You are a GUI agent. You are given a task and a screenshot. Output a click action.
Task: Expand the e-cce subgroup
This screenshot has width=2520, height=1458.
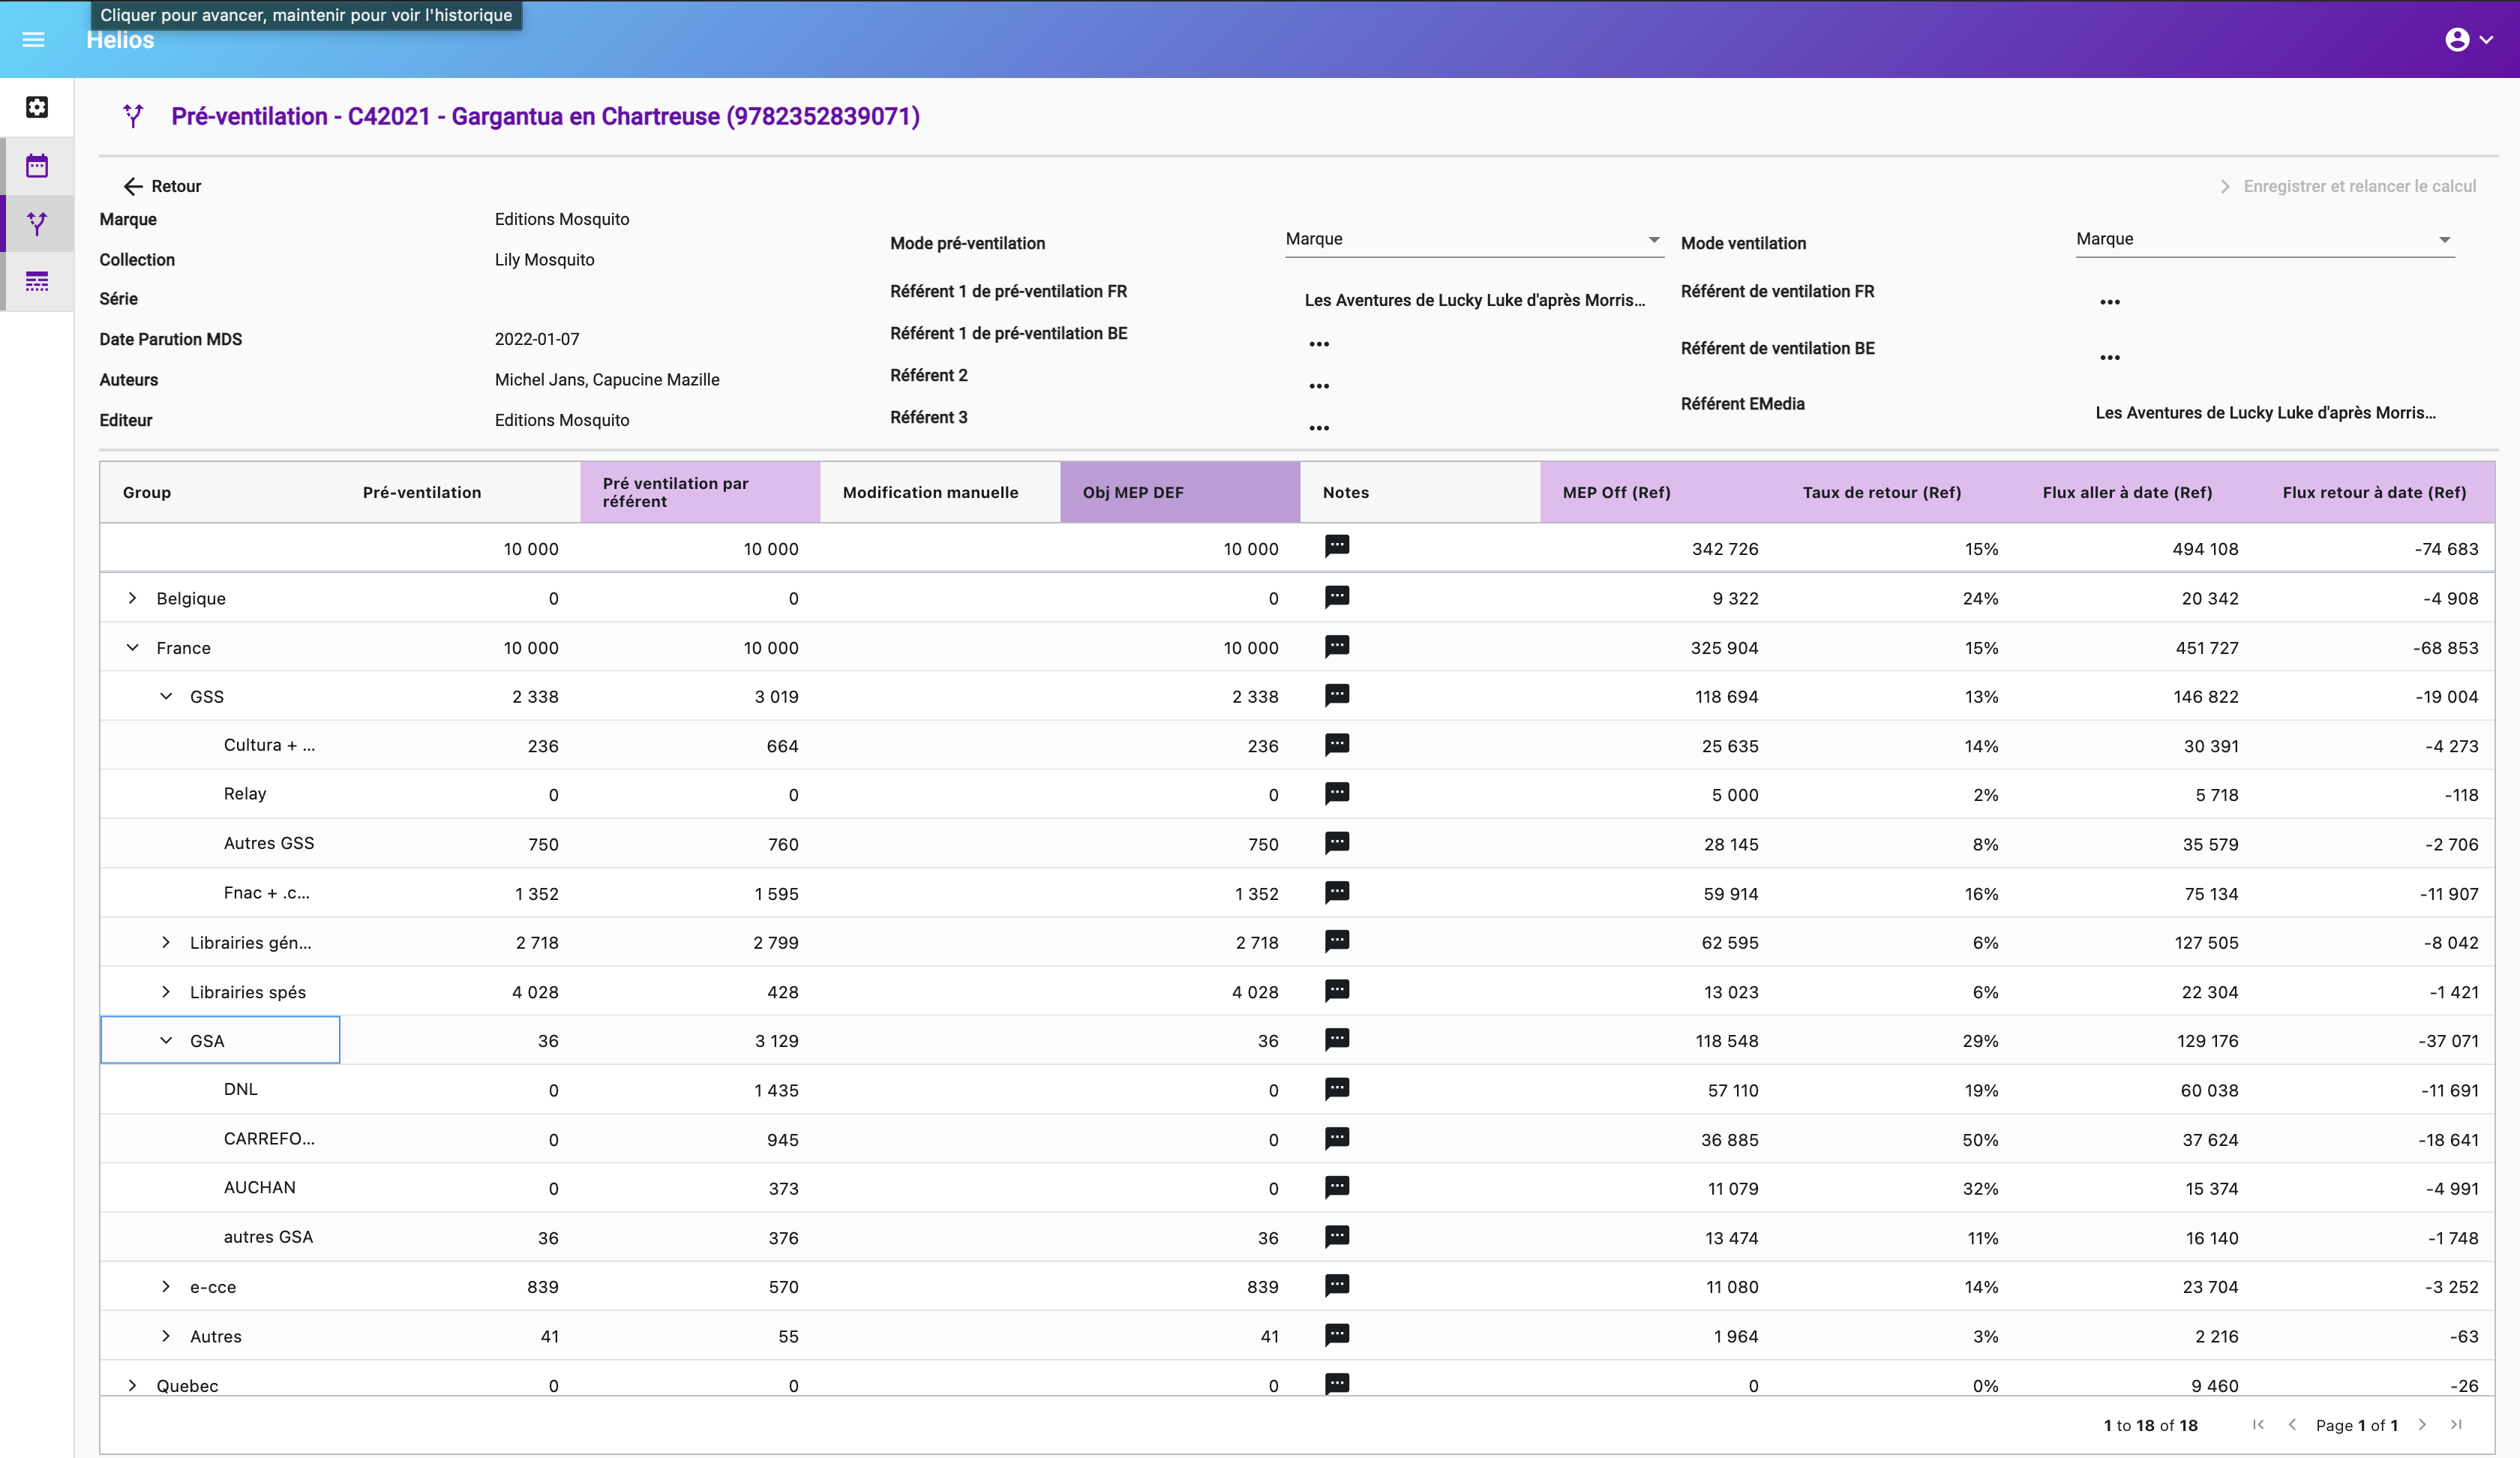click(166, 1286)
